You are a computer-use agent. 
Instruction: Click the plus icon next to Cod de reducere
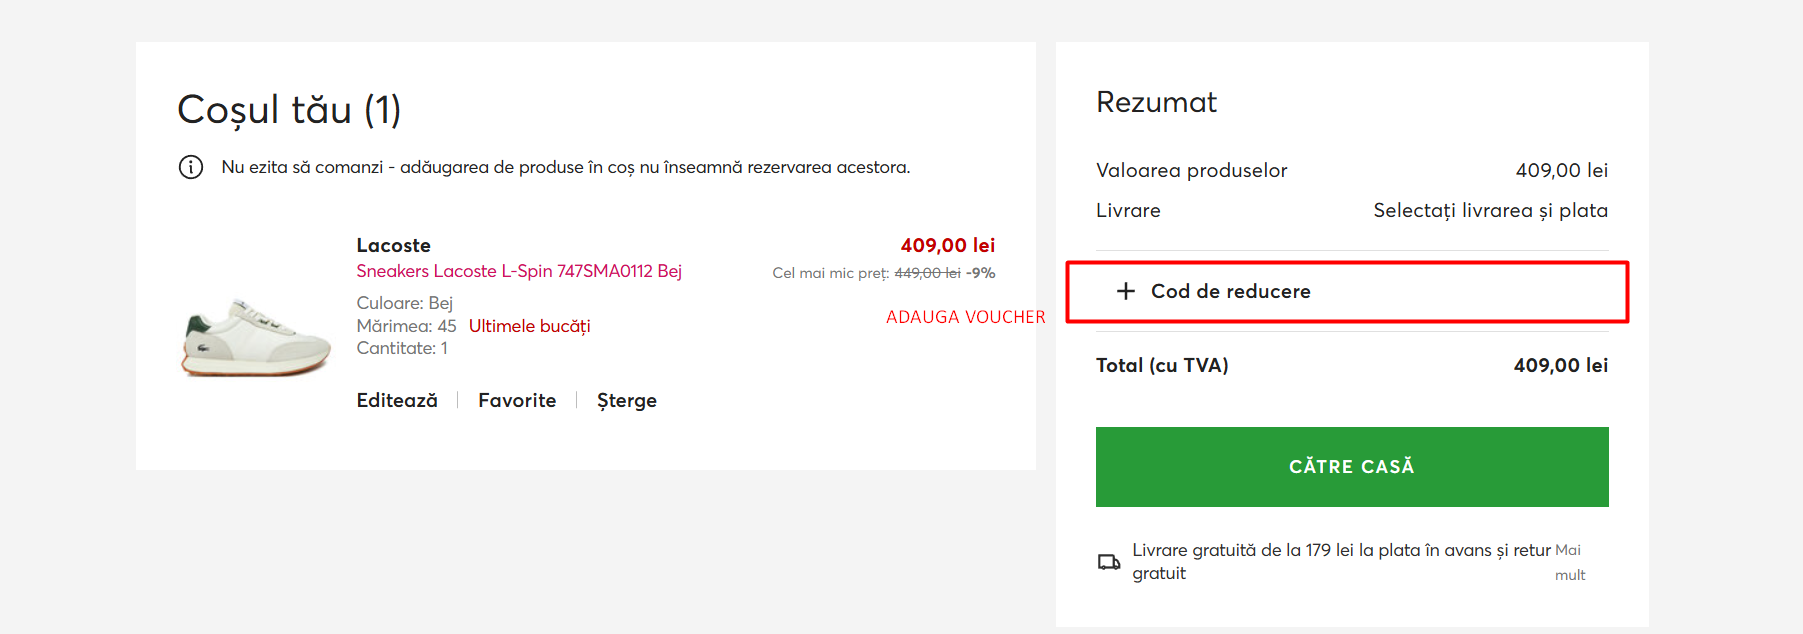pos(1126,291)
